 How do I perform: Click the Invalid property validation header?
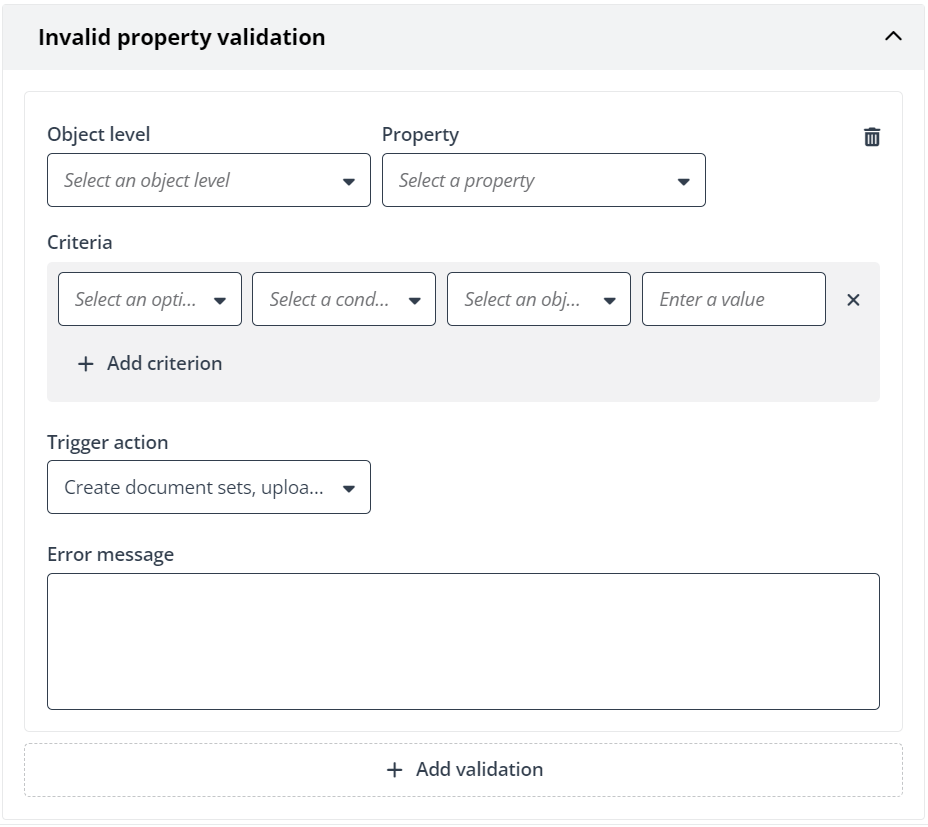[x=181, y=36]
